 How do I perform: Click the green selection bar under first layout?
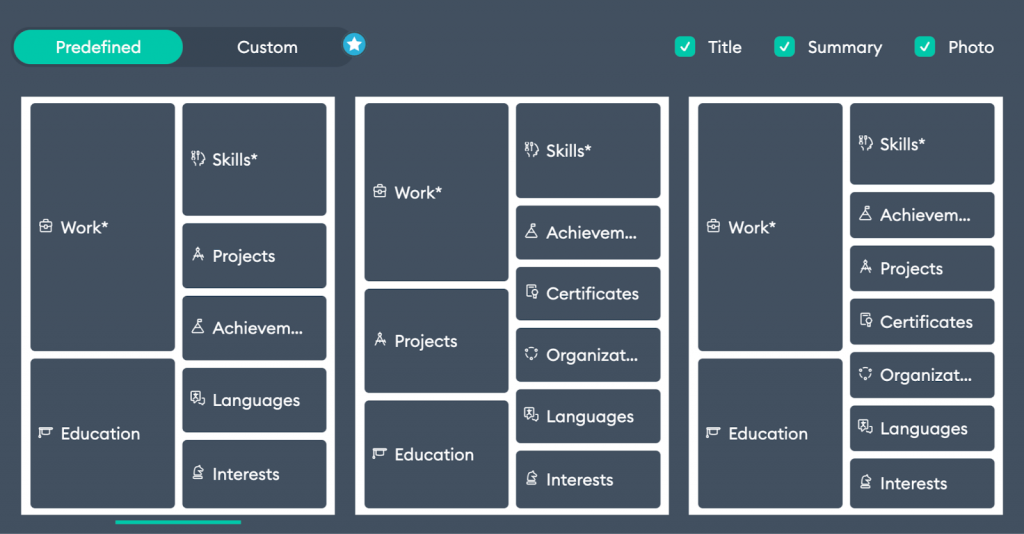178,522
